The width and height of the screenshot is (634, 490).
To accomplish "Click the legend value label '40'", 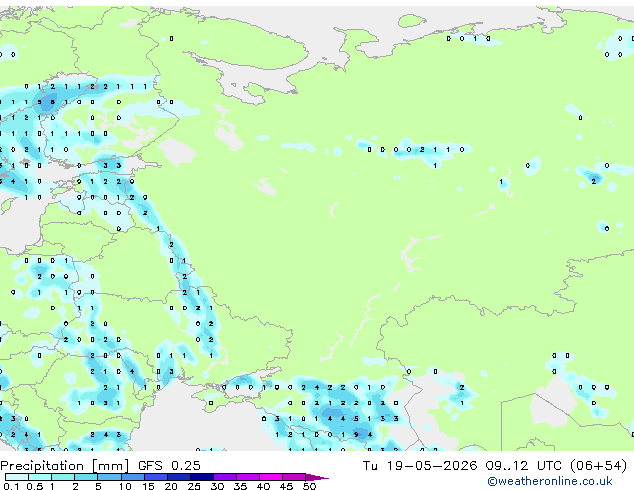I will pos(263,486).
